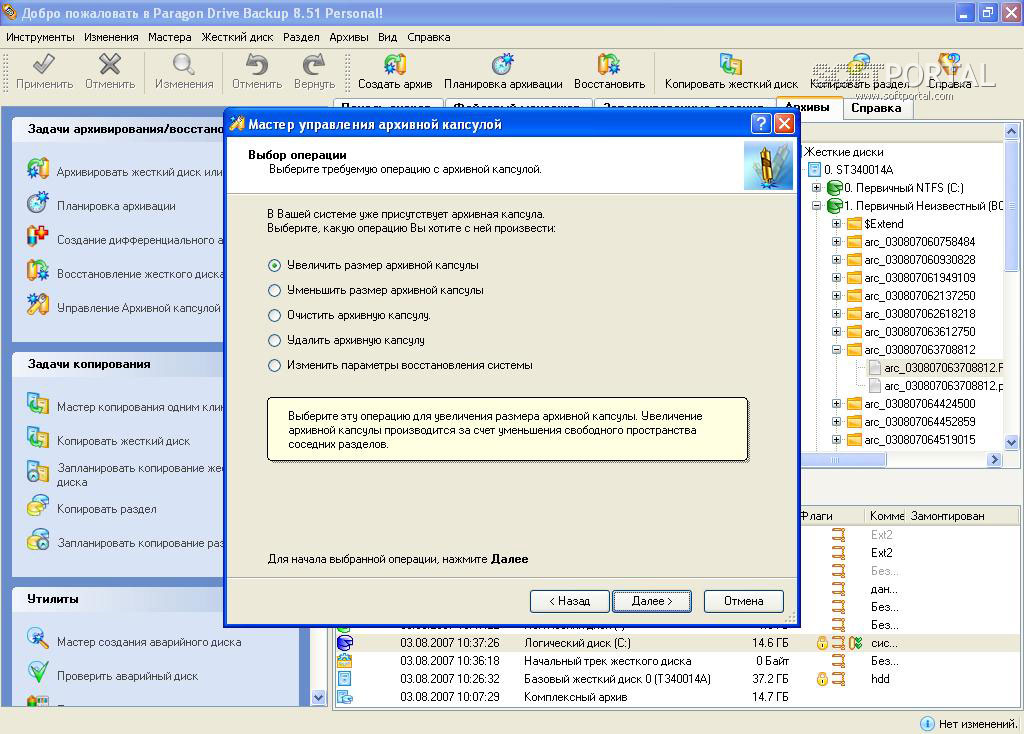
Task: Click the Применить toolbar icon
Action: (44, 64)
